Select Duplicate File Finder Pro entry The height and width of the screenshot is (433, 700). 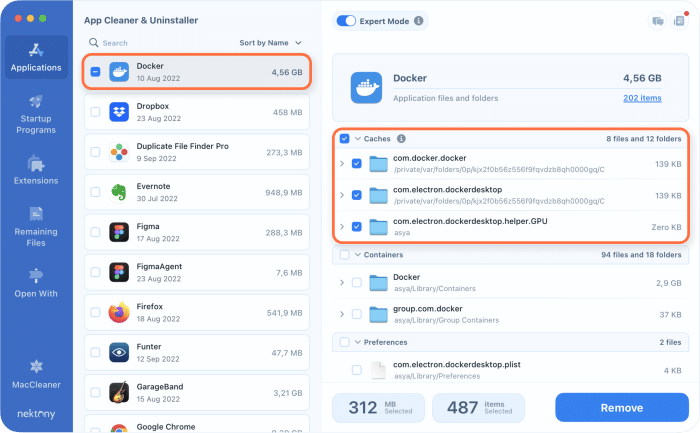pos(197,152)
